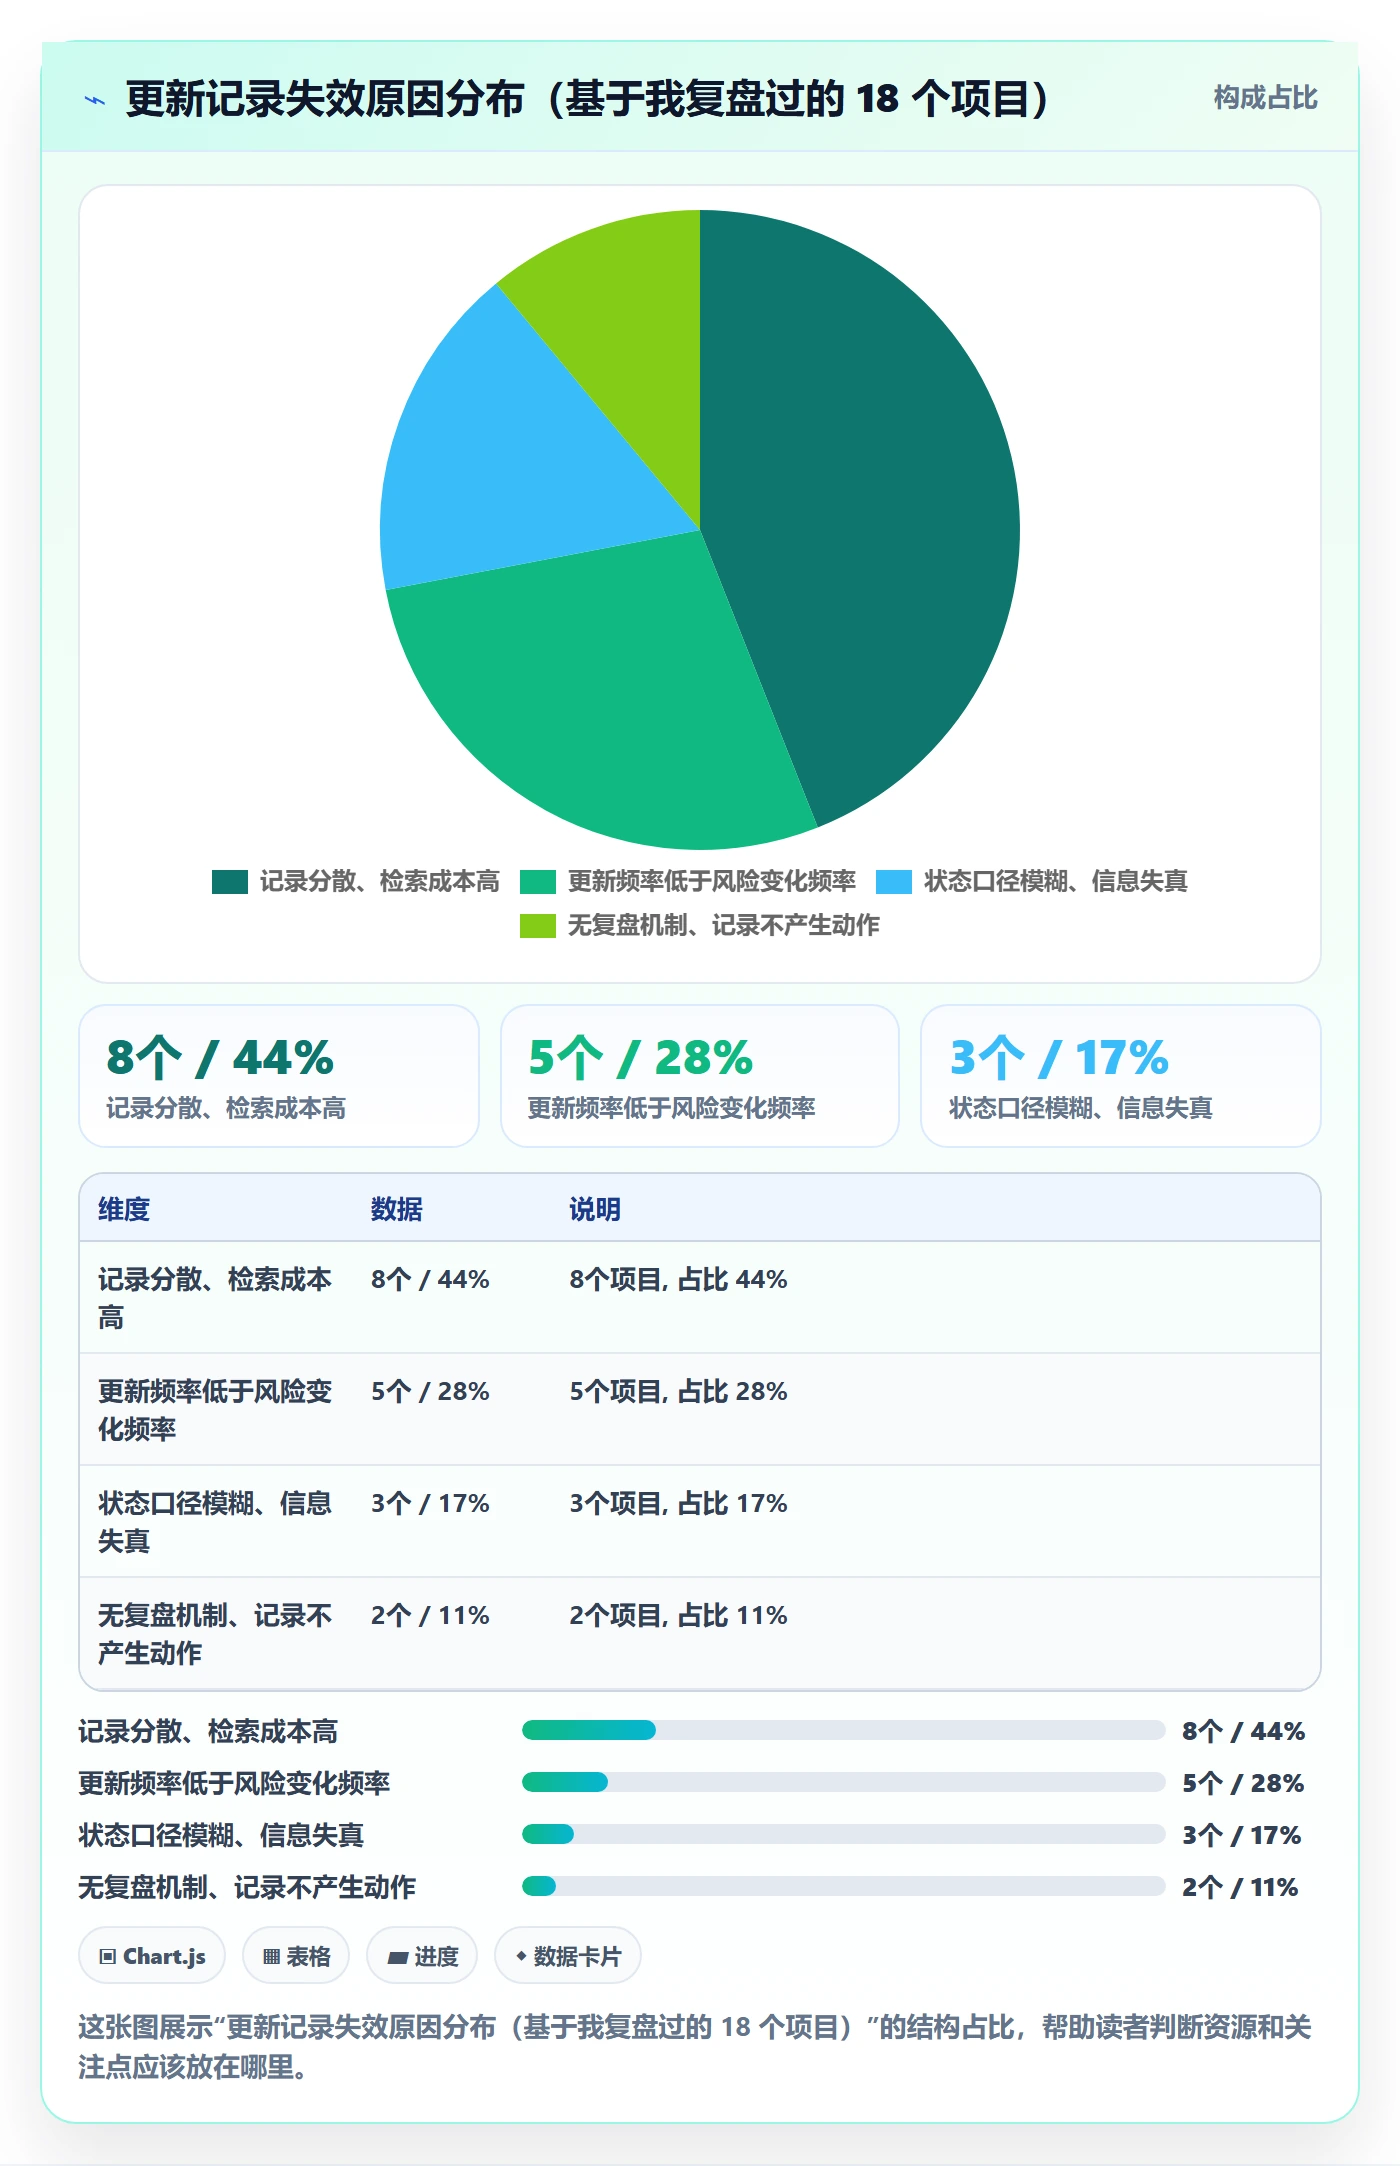Toggle the lime legend swatch 无复盘机制

pyautogui.click(x=538, y=926)
